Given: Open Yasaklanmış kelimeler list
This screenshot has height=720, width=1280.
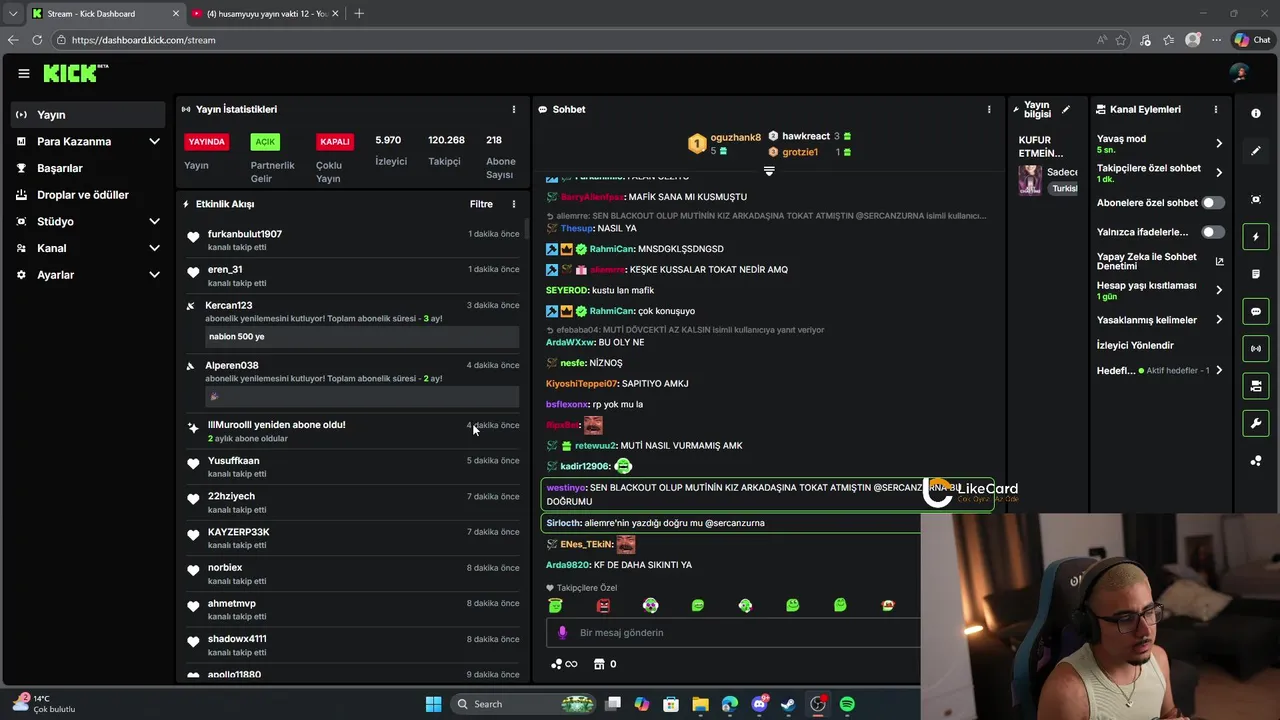Looking at the screenshot, I should pyautogui.click(x=1160, y=320).
